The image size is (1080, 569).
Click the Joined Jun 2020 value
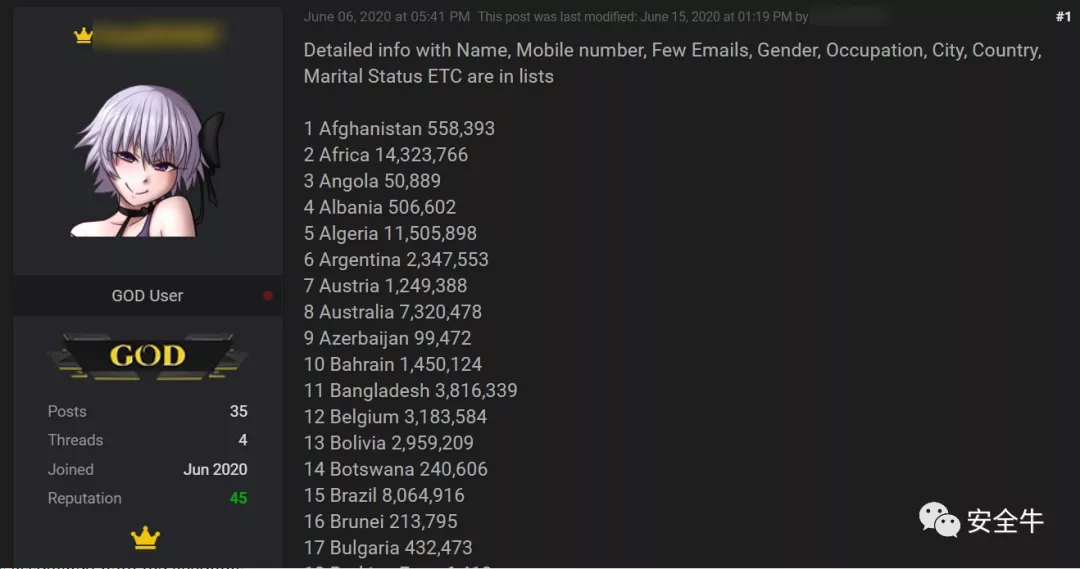click(x=215, y=469)
